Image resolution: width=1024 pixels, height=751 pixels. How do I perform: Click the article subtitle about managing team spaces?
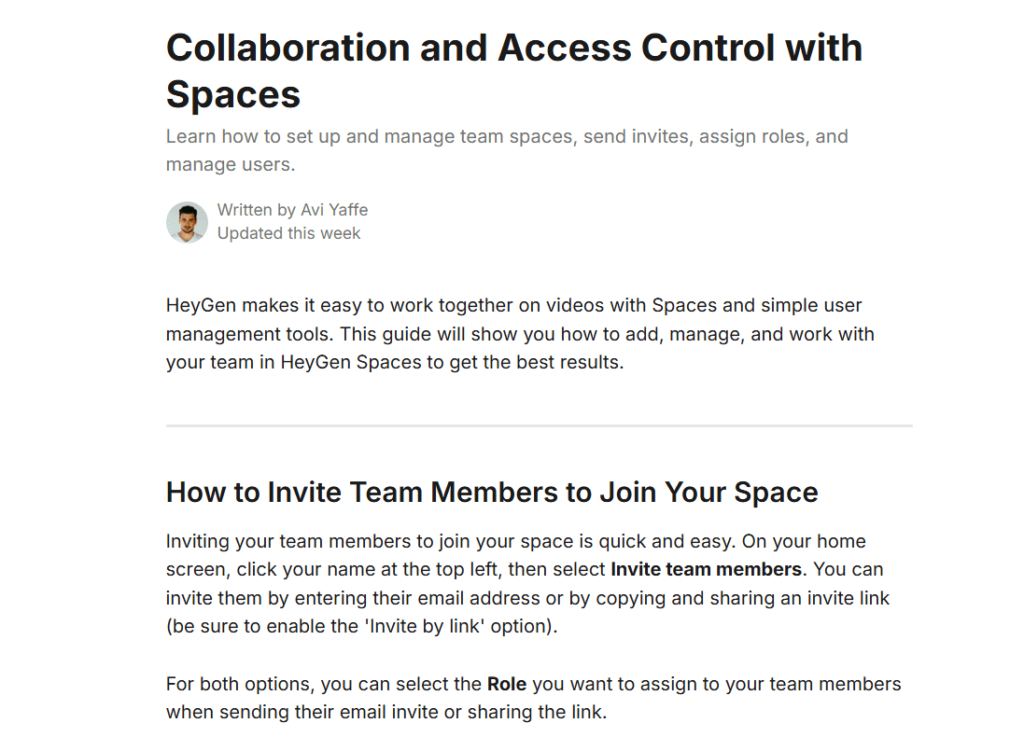[x=507, y=150]
